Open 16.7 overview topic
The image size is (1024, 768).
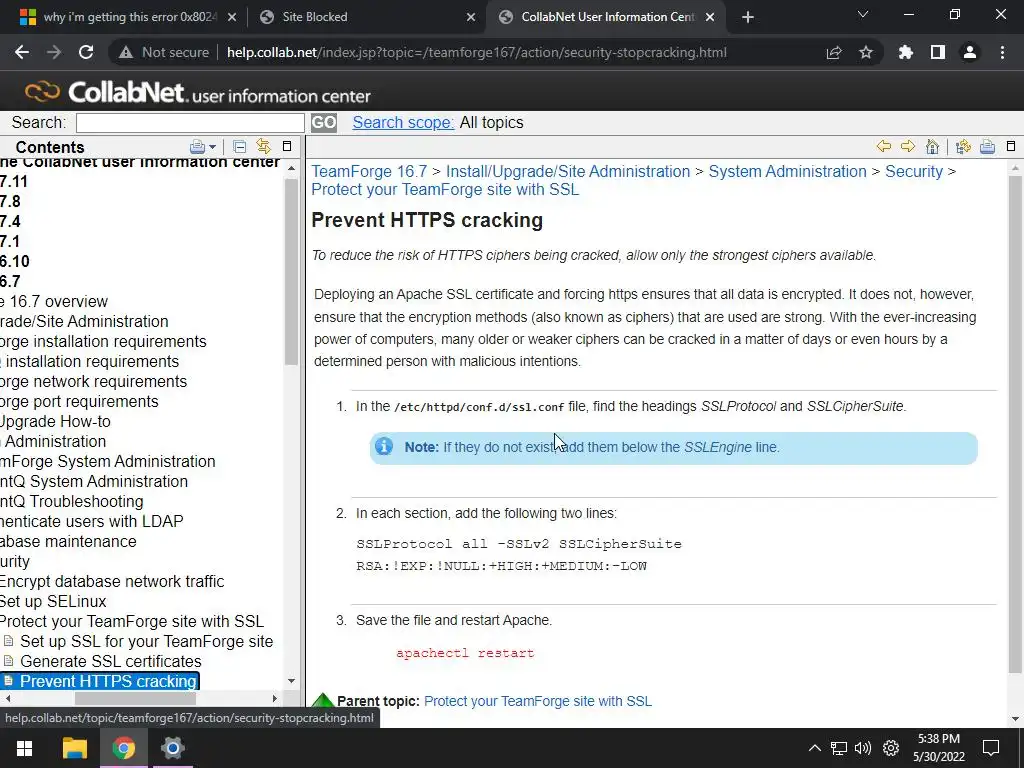click(54, 302)
